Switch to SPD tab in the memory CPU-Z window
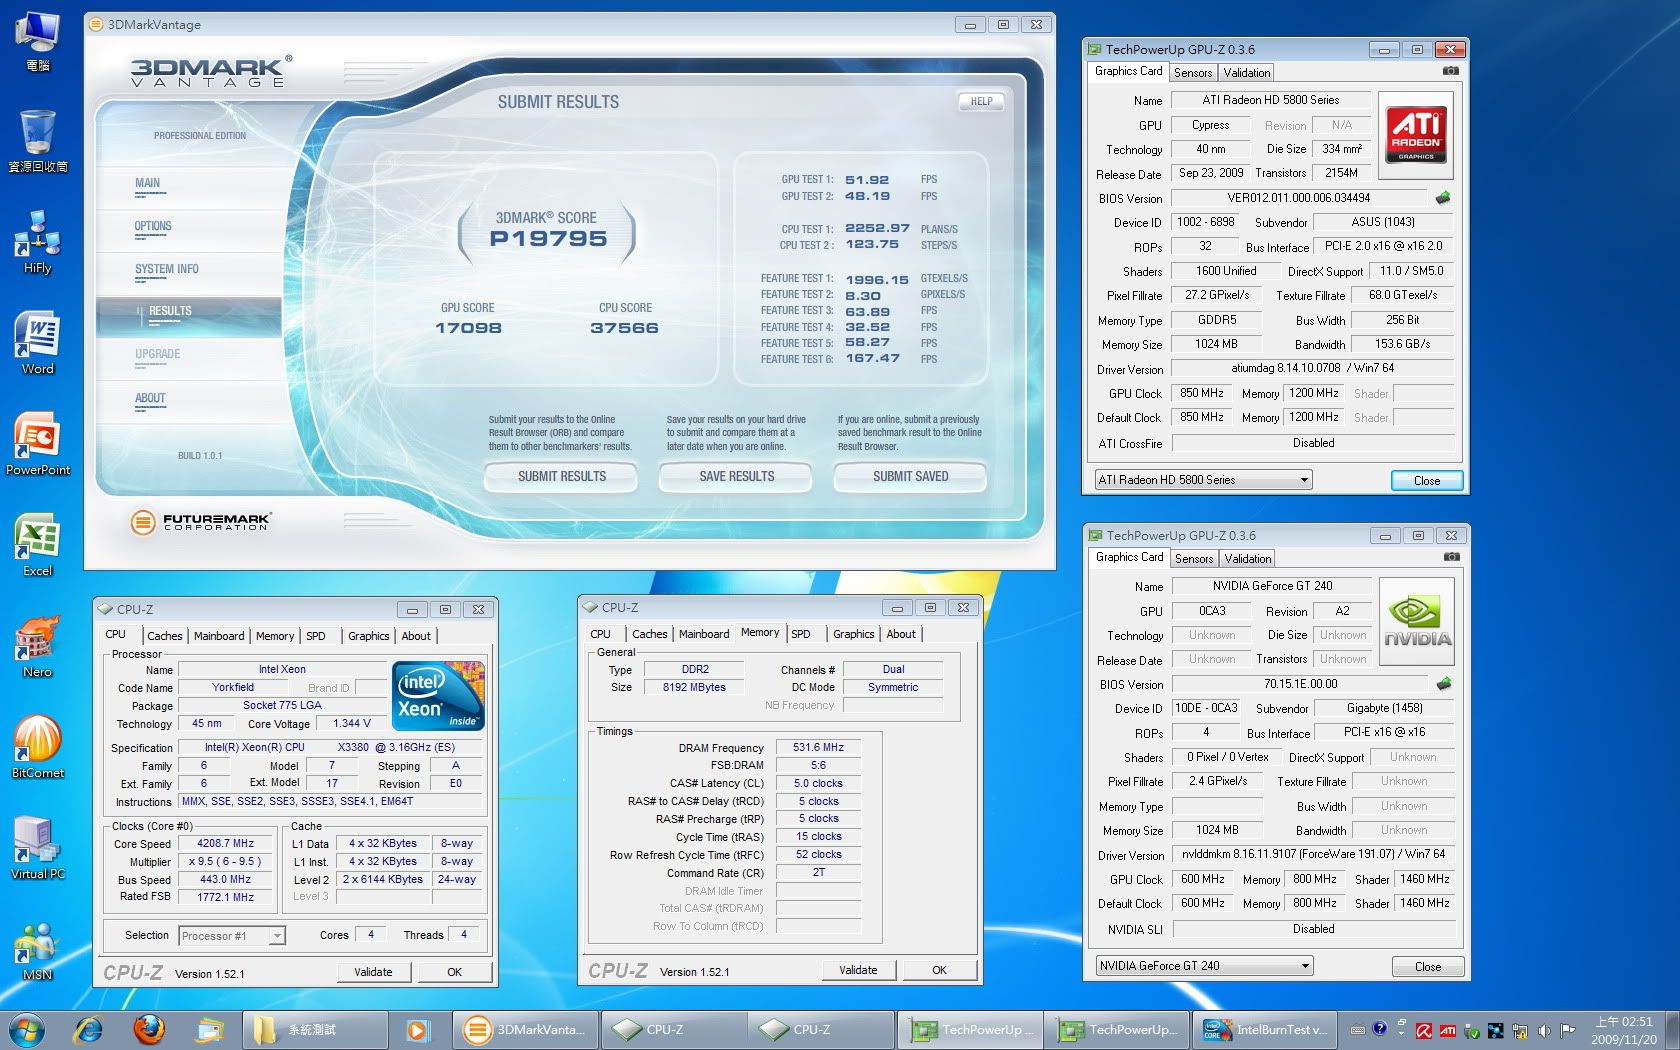The height and width of the screenshot is (1050, 1680). pos(801,634)
